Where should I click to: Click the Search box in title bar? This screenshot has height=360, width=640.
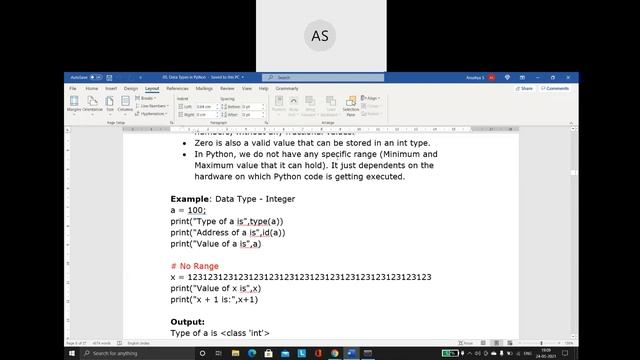(323, 77)
